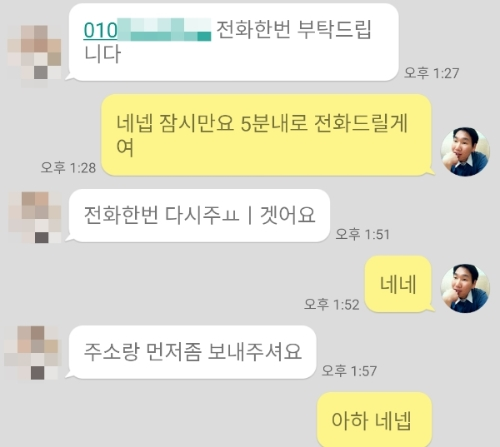Select the yellow bubble '네네'

(x=399, y=284)
